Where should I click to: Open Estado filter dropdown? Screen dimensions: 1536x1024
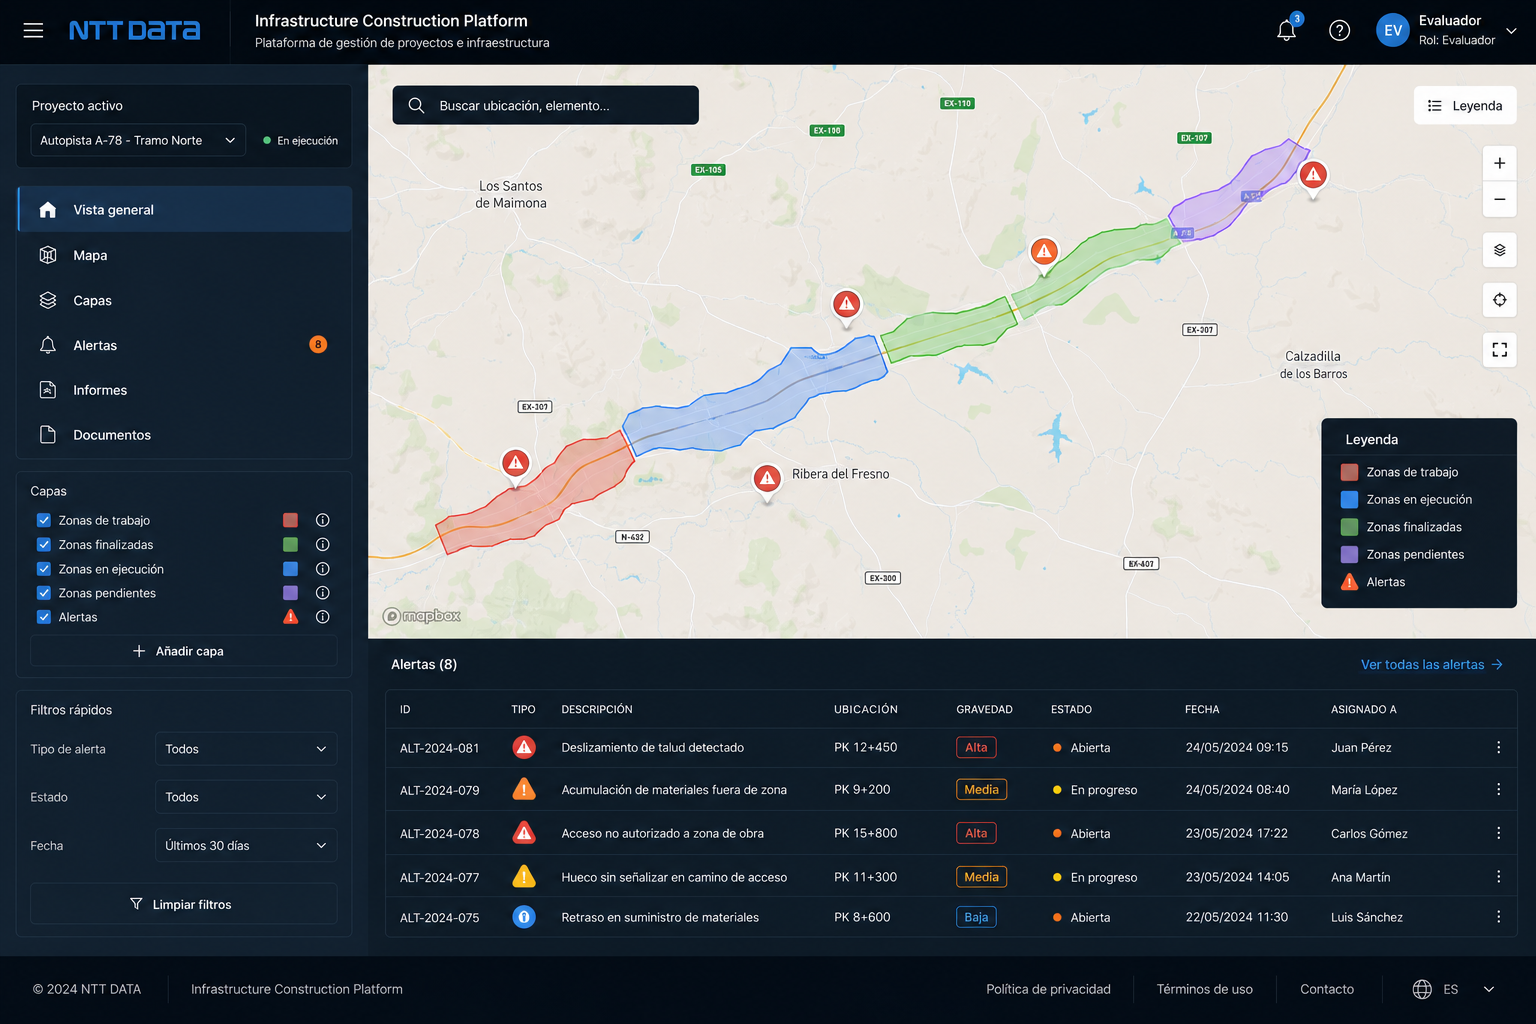246,797
